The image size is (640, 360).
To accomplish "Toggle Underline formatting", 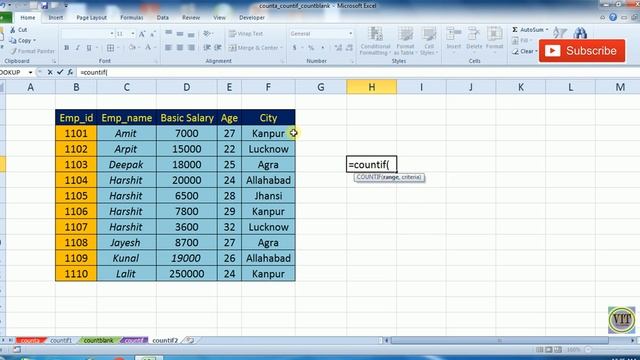I will 89,48.
